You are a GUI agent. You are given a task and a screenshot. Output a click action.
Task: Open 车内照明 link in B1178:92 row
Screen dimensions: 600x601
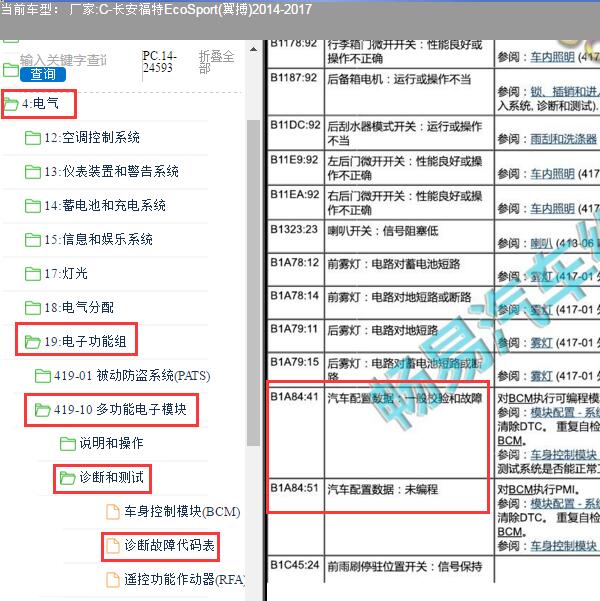coord(552,57)
